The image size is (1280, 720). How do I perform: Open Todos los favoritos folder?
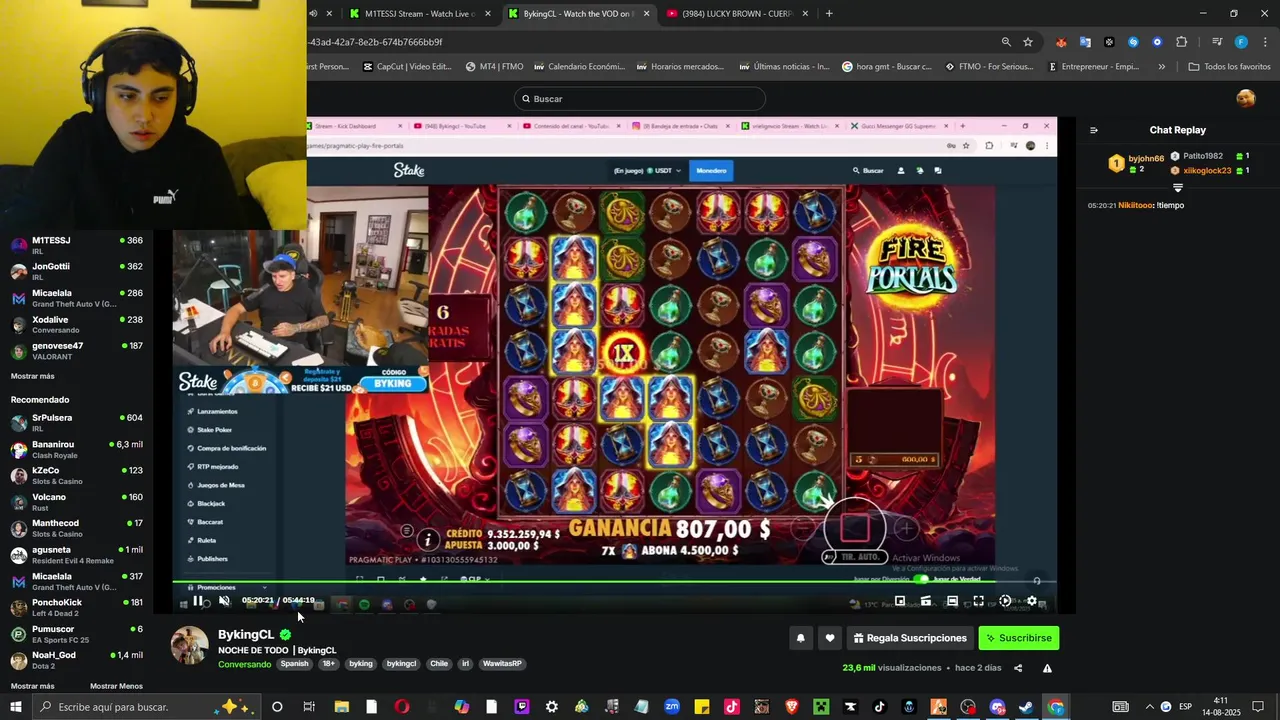click(1229, 67)
